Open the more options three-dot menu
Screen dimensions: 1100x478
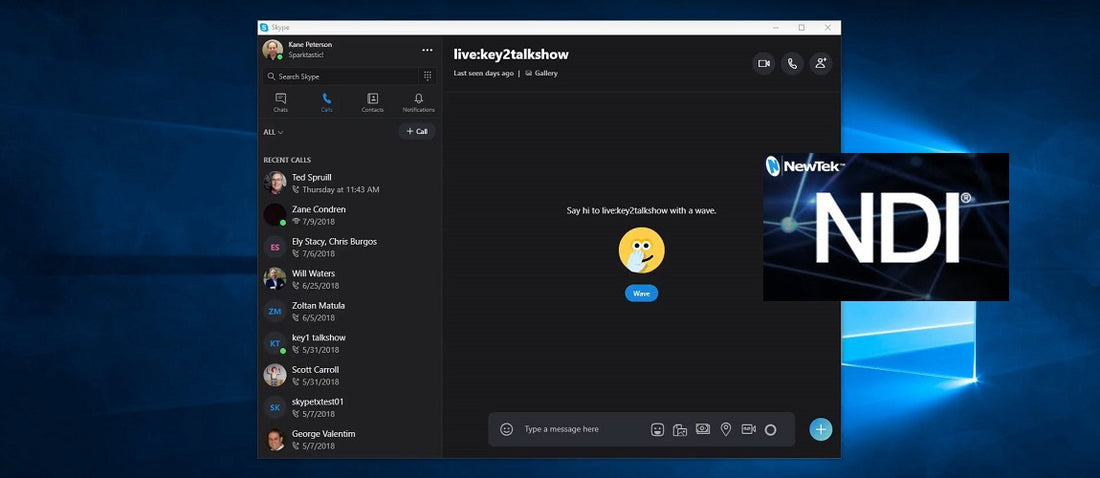point(427,50)
